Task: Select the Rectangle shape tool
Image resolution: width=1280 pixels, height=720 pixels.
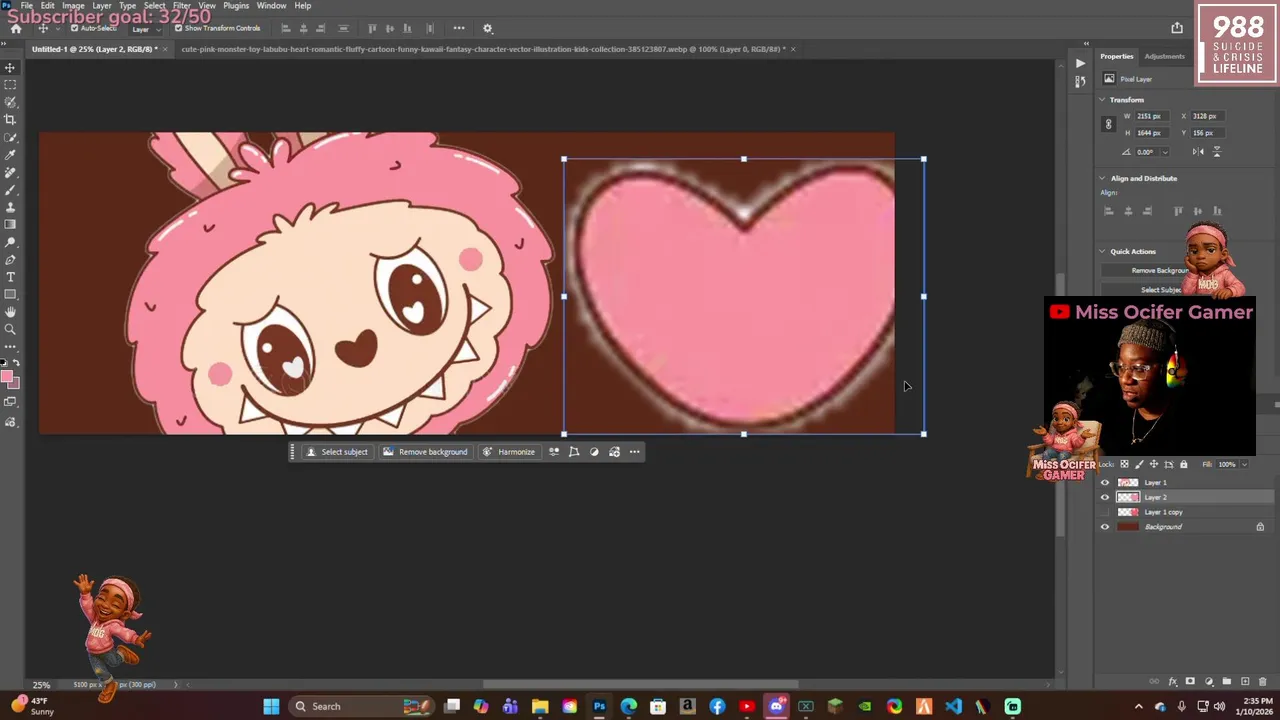Action: click(x=10, y=294)
